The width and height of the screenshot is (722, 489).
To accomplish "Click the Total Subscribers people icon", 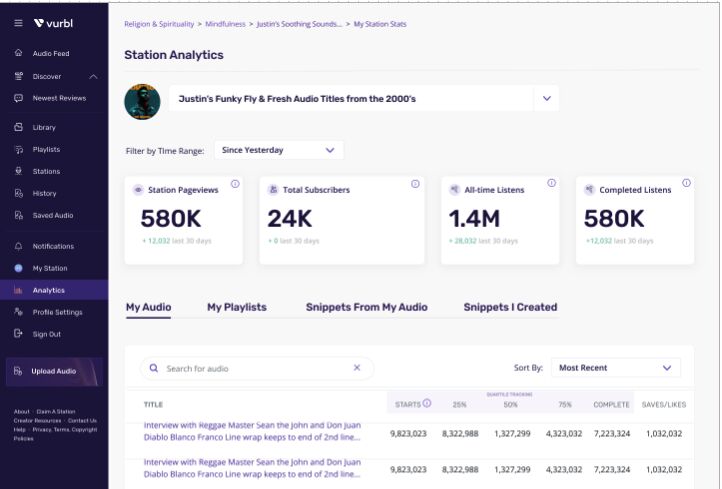I will (x=273, y=189).
